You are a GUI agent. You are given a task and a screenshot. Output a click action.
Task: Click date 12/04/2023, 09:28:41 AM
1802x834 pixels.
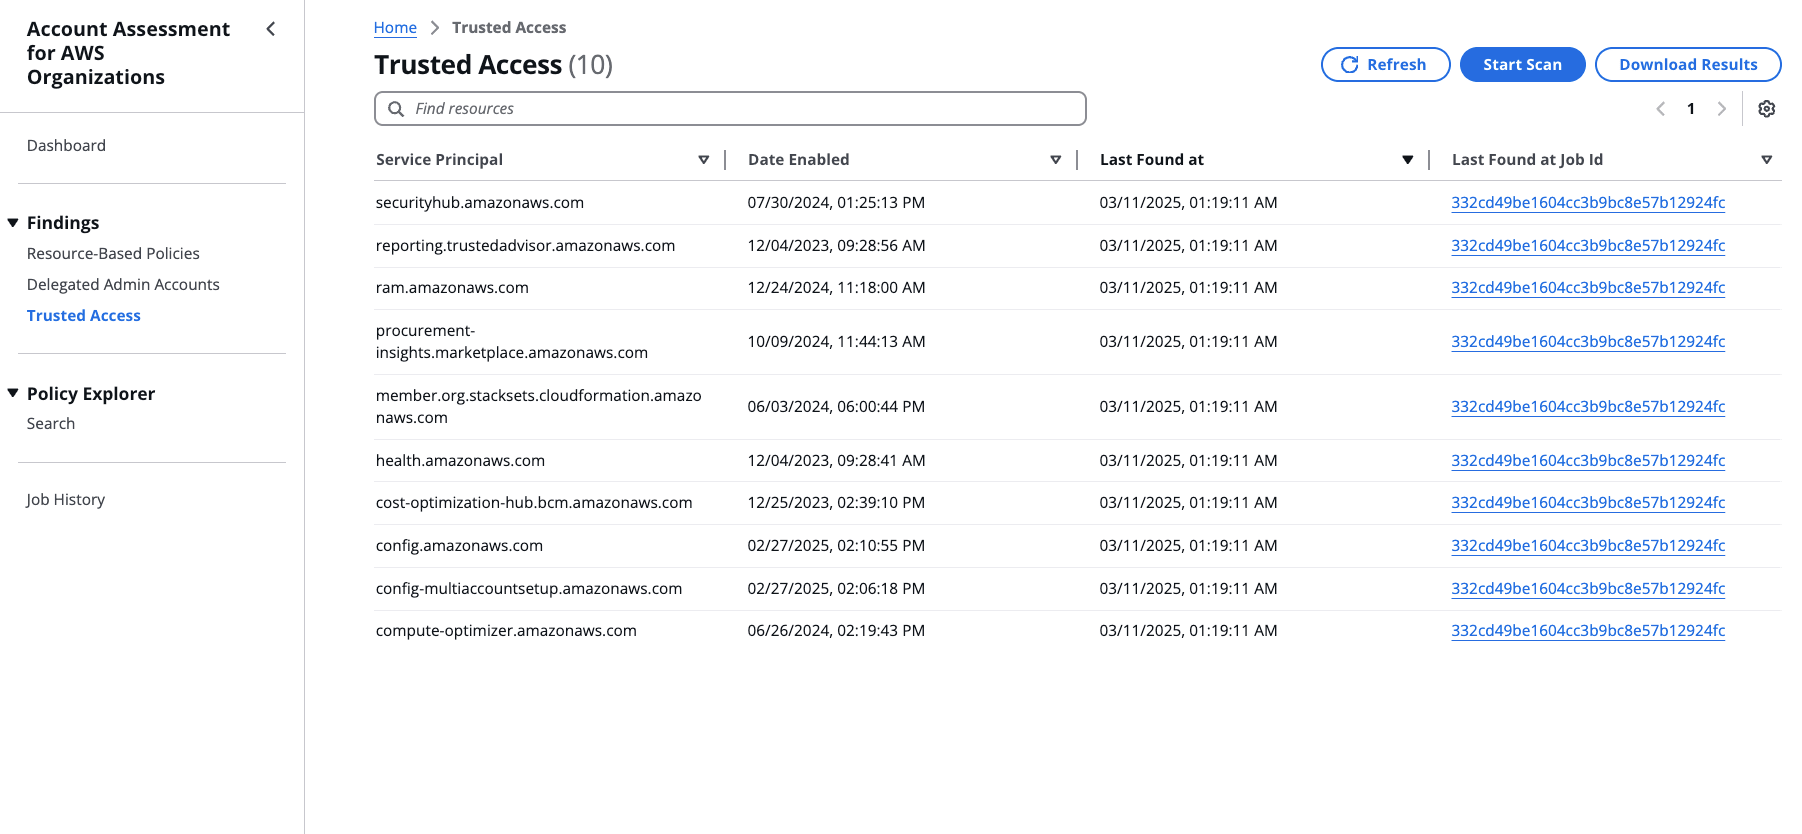point(836,461)
